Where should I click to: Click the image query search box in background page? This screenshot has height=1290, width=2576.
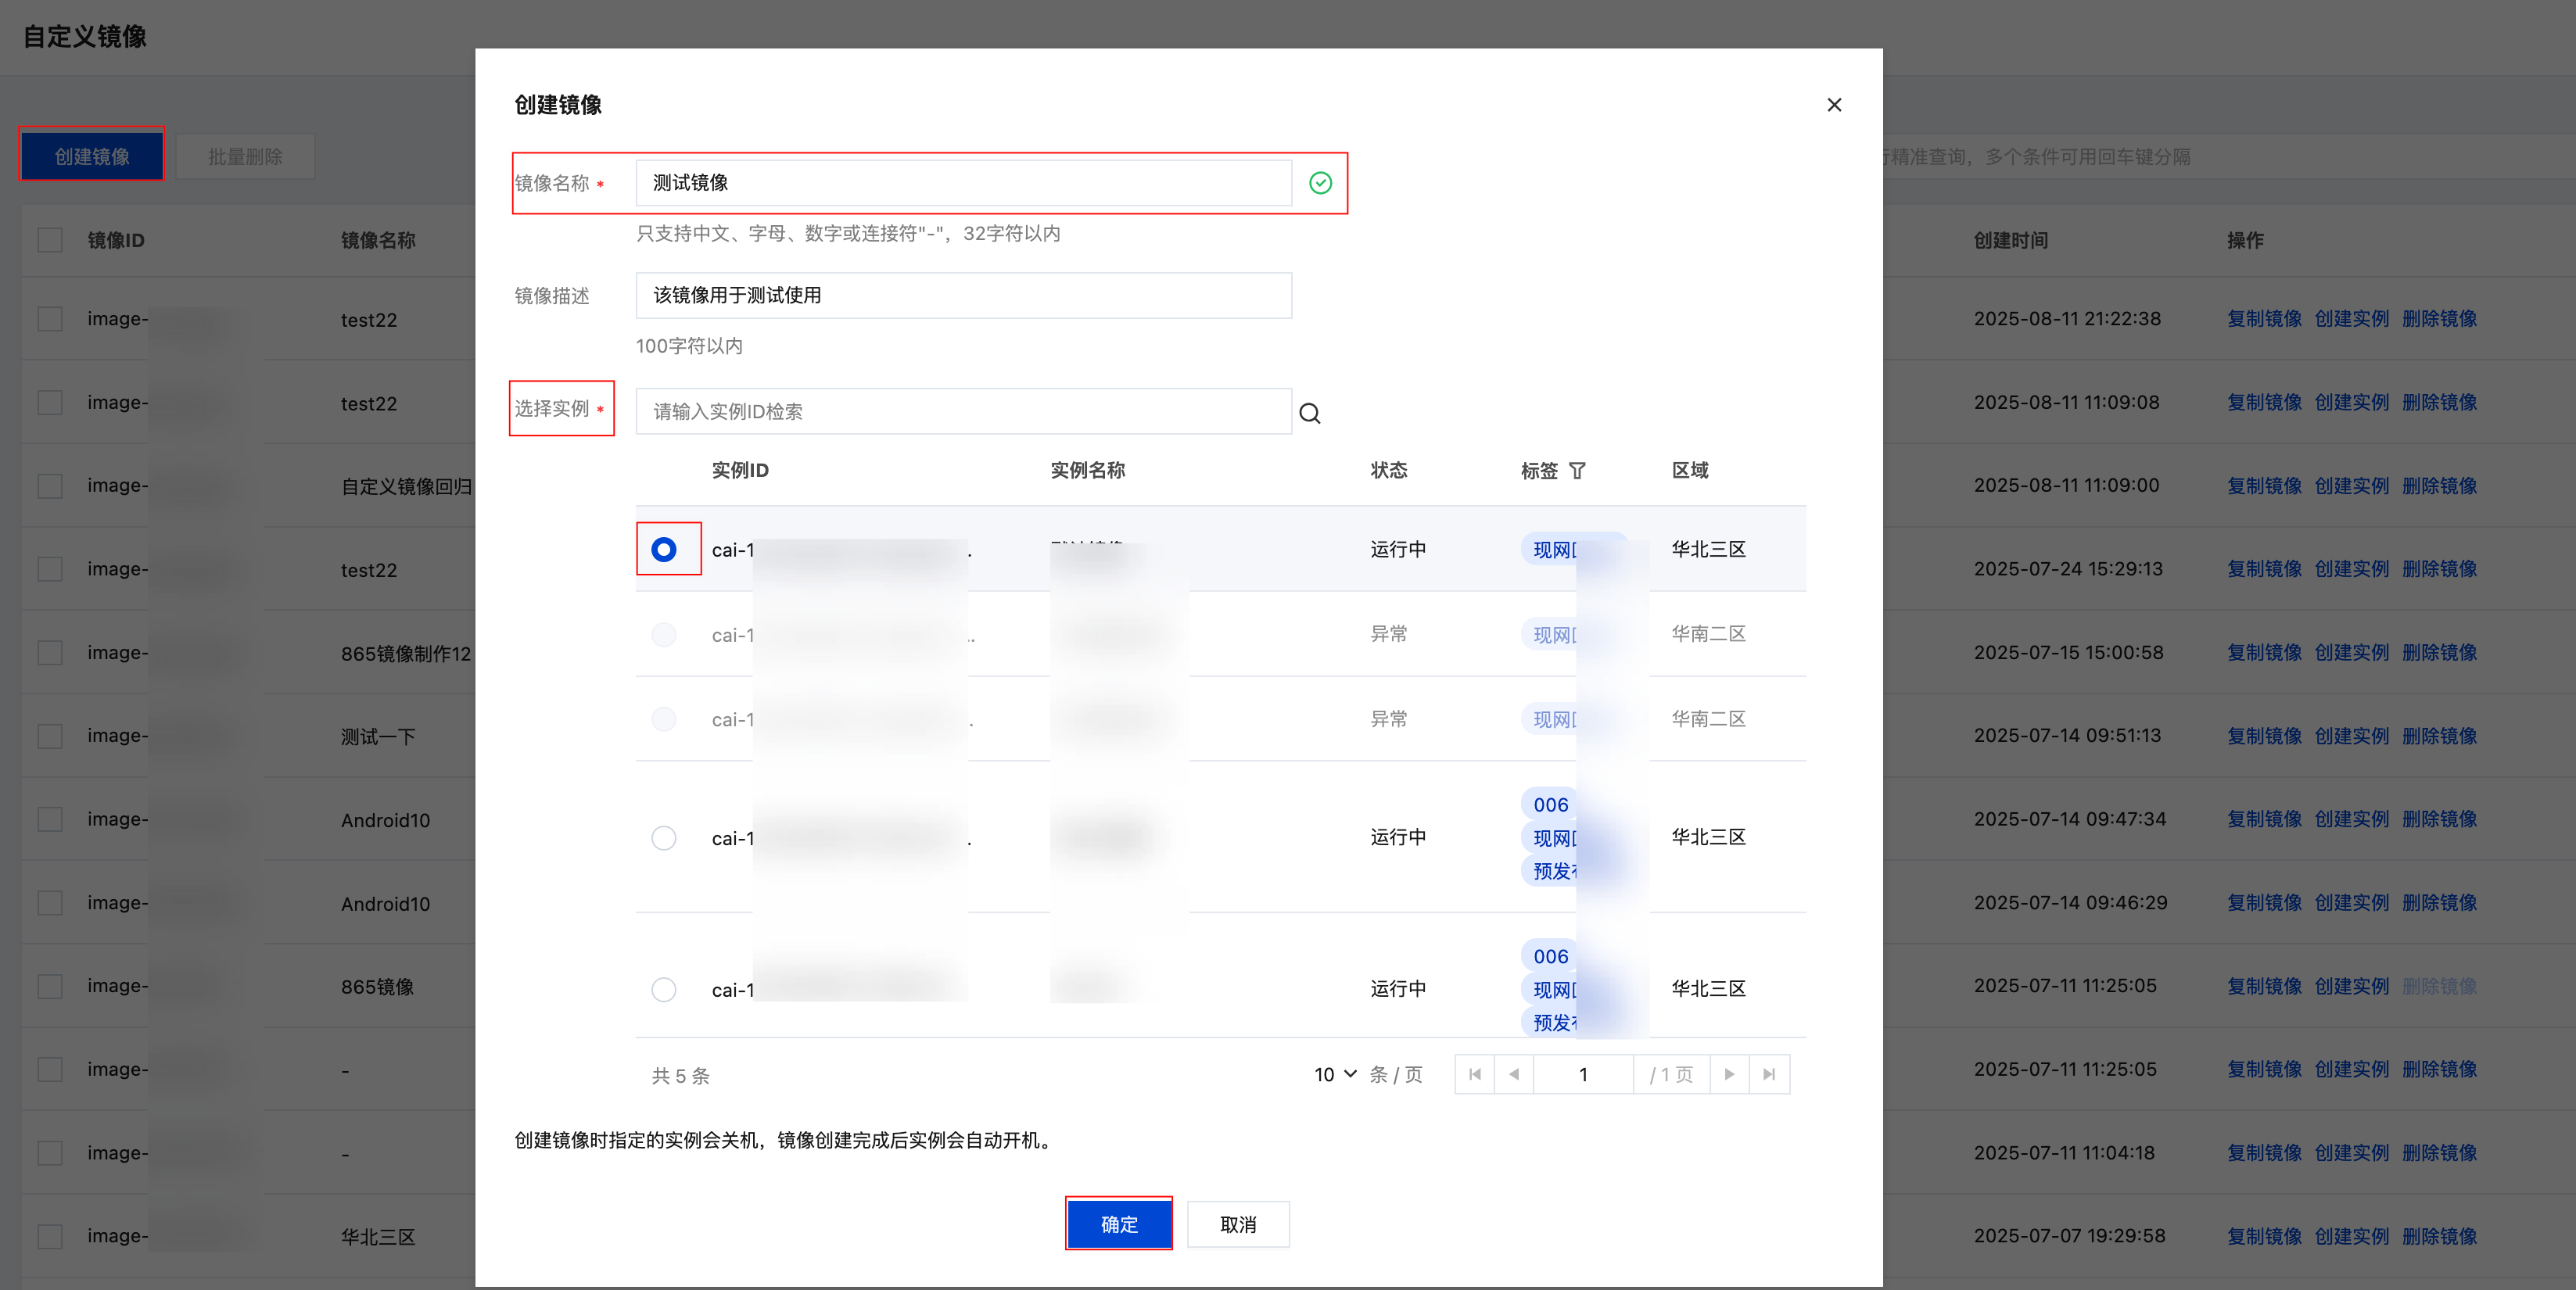click(2229, 156)
